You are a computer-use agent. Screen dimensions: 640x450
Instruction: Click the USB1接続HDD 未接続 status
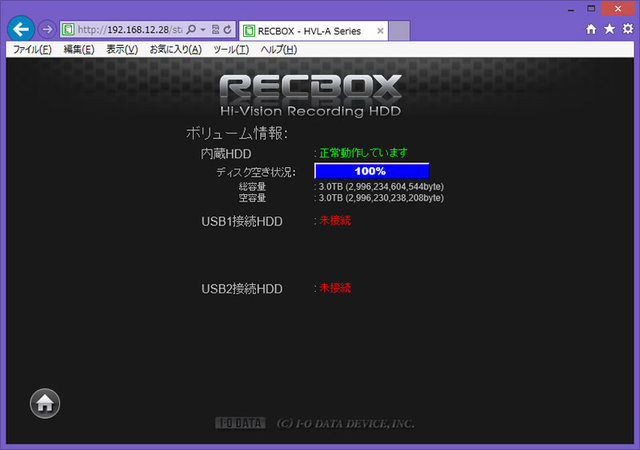coord(335,221)
